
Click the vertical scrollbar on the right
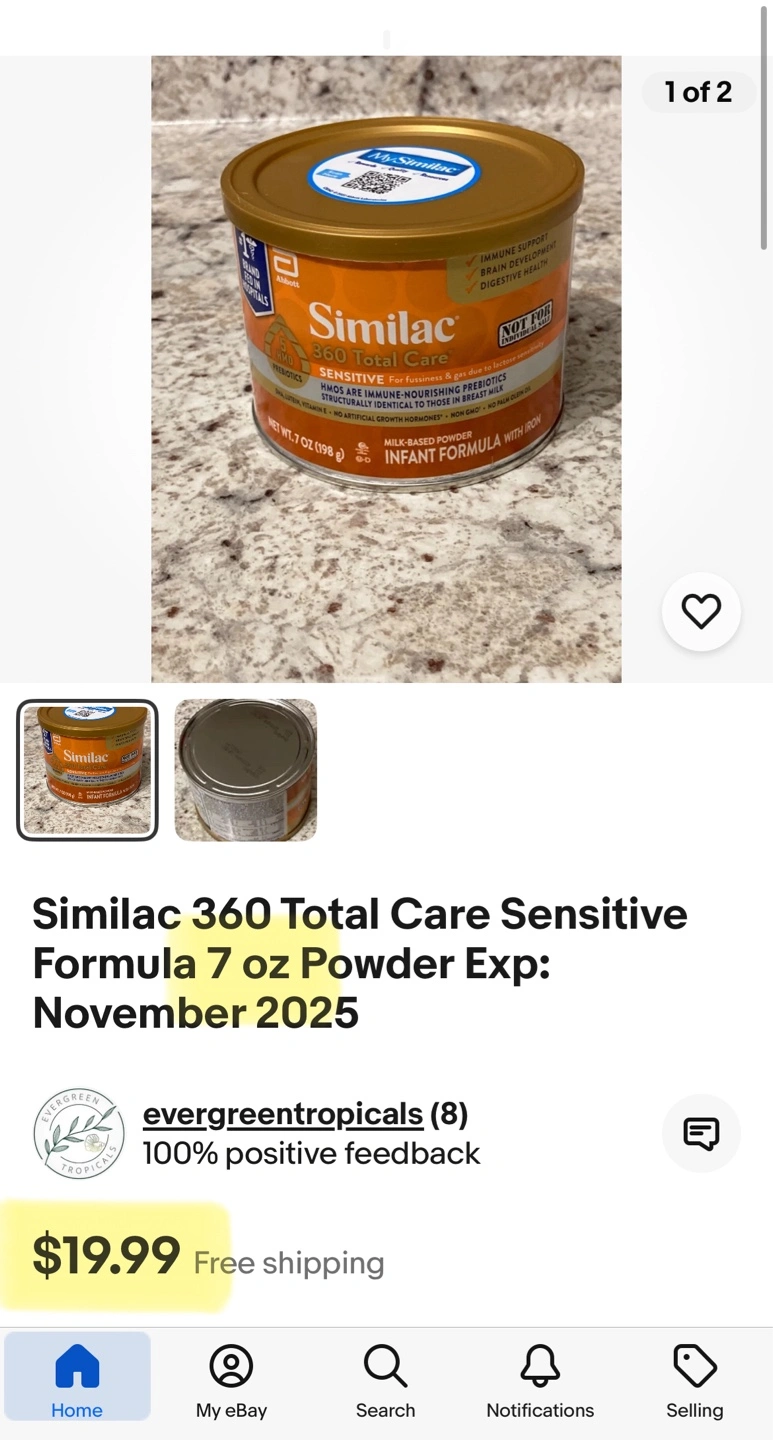tap(764, 128)
